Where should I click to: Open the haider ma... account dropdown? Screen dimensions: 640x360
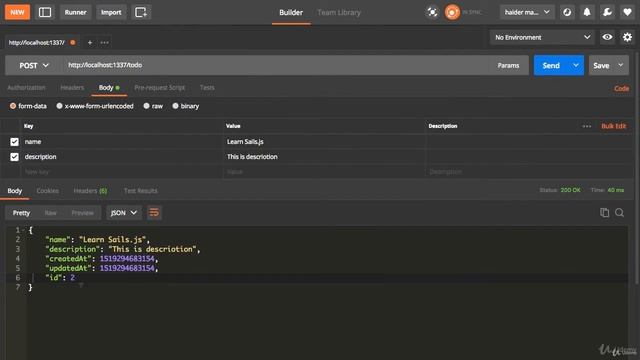click(x=527, y=12)
